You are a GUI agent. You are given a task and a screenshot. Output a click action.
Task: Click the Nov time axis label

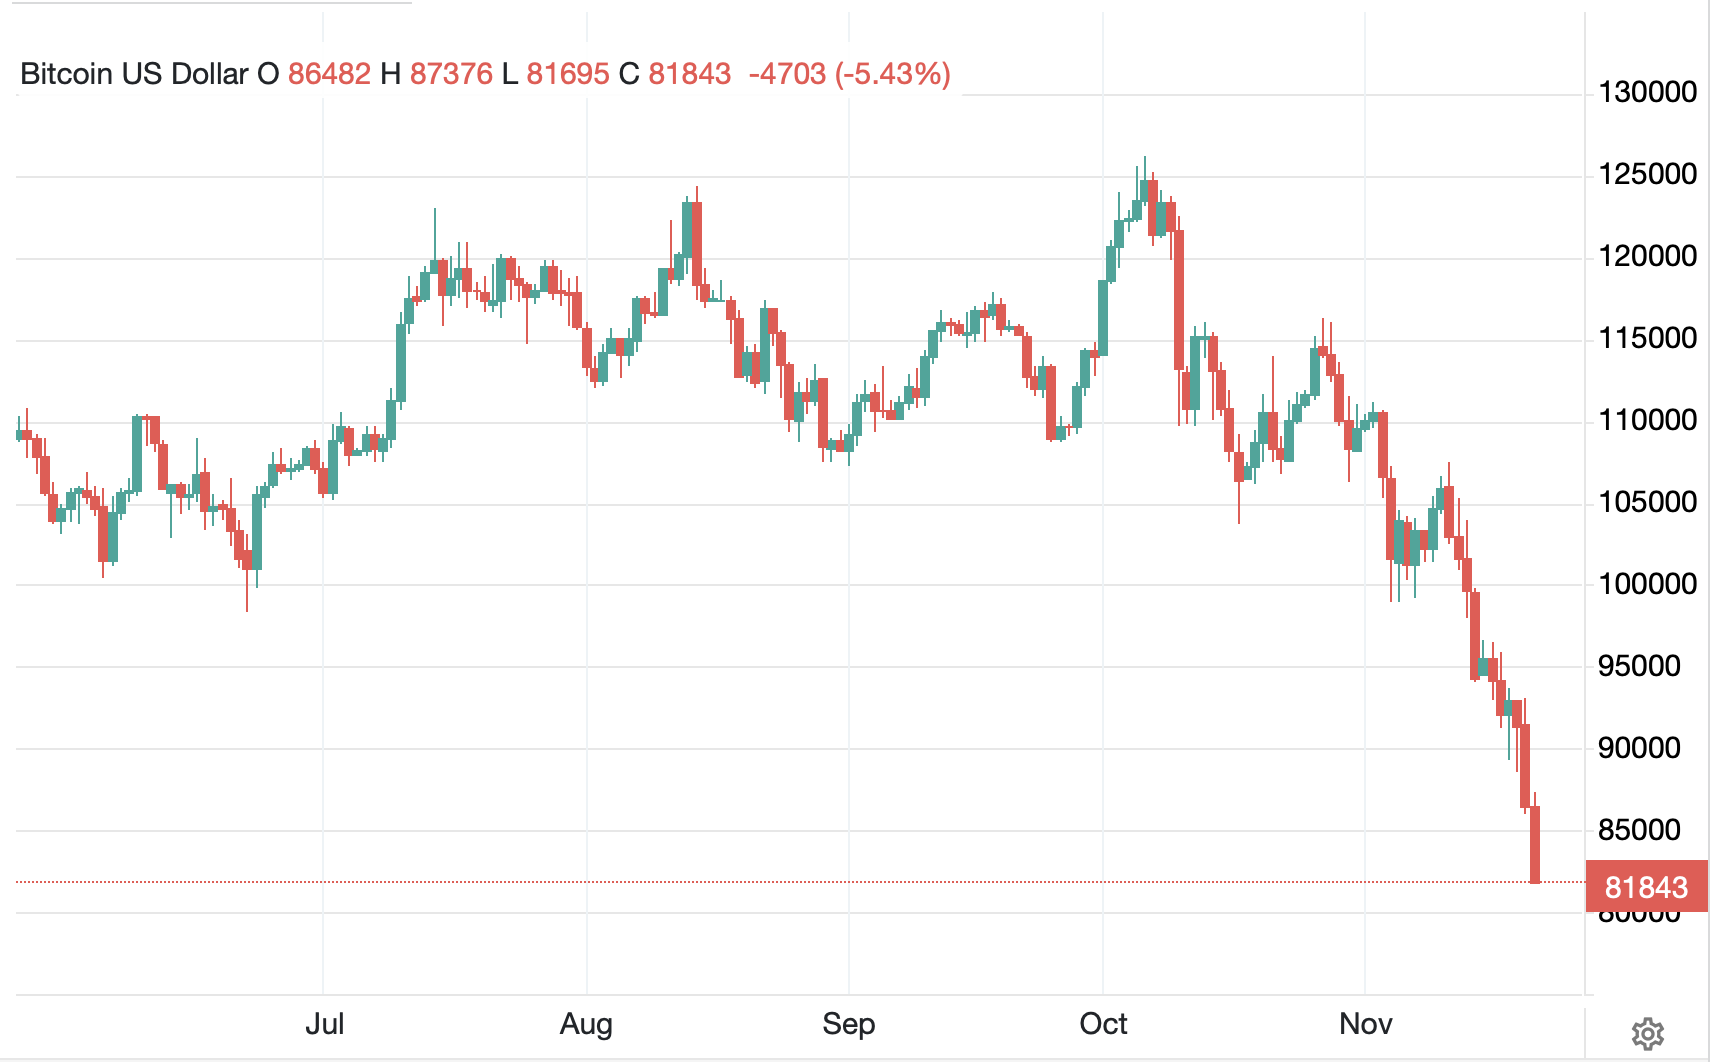(x=1365, y=1024)
